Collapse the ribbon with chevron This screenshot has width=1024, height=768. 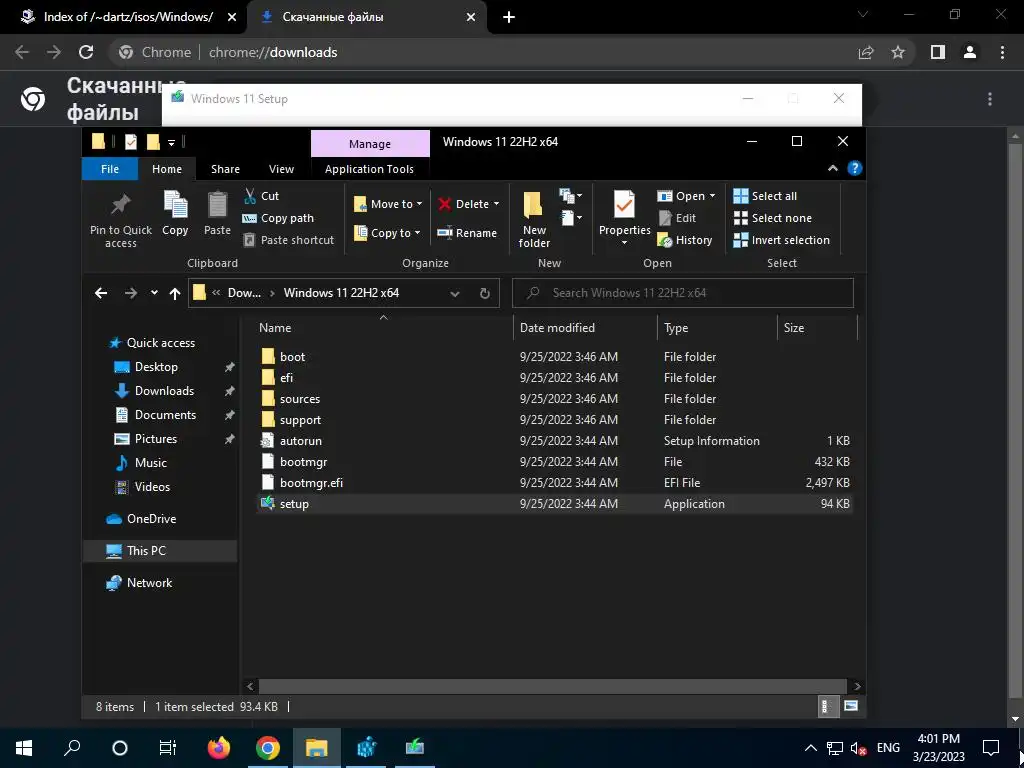[x=833, y=168]
